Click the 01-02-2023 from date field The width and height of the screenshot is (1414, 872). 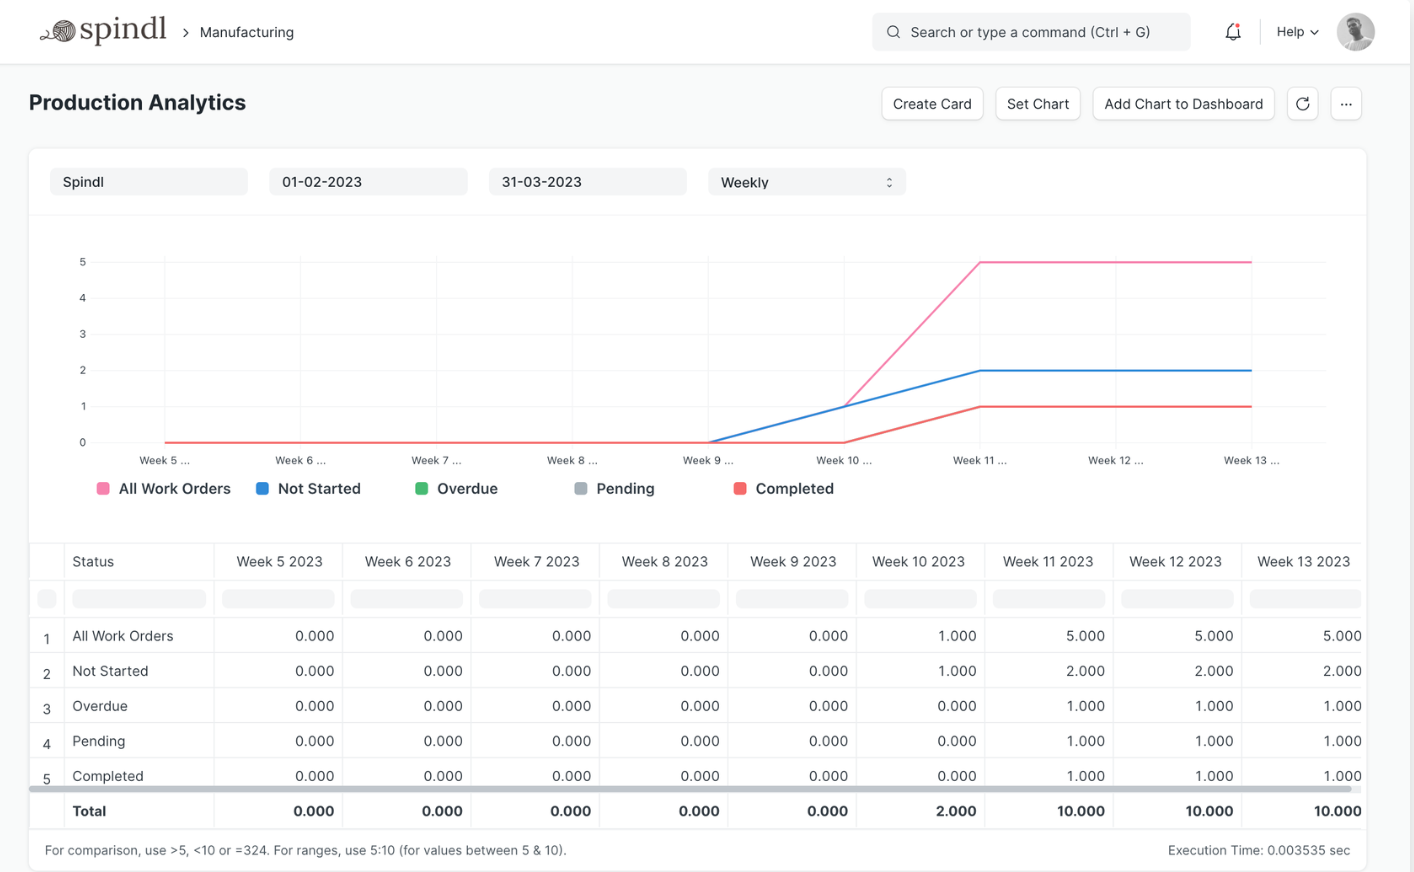[367, 182]
